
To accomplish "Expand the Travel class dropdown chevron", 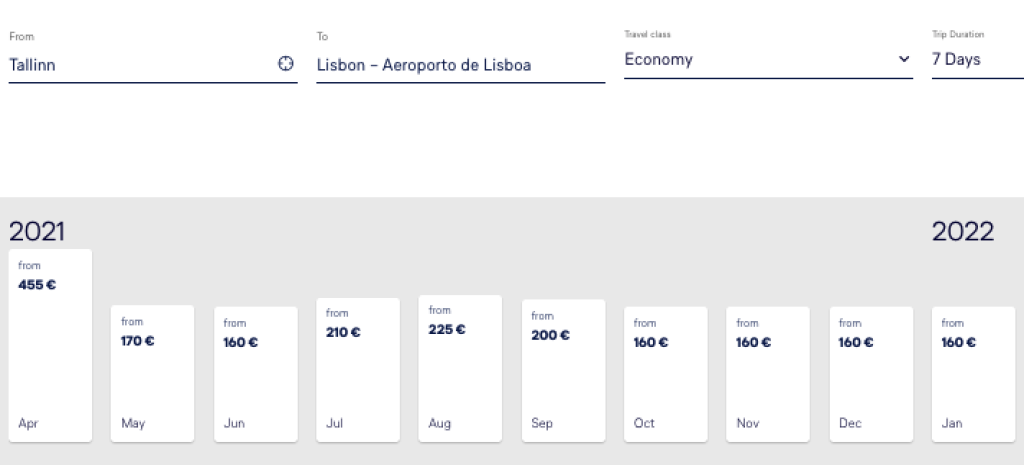I will click(x=904, y=60).
